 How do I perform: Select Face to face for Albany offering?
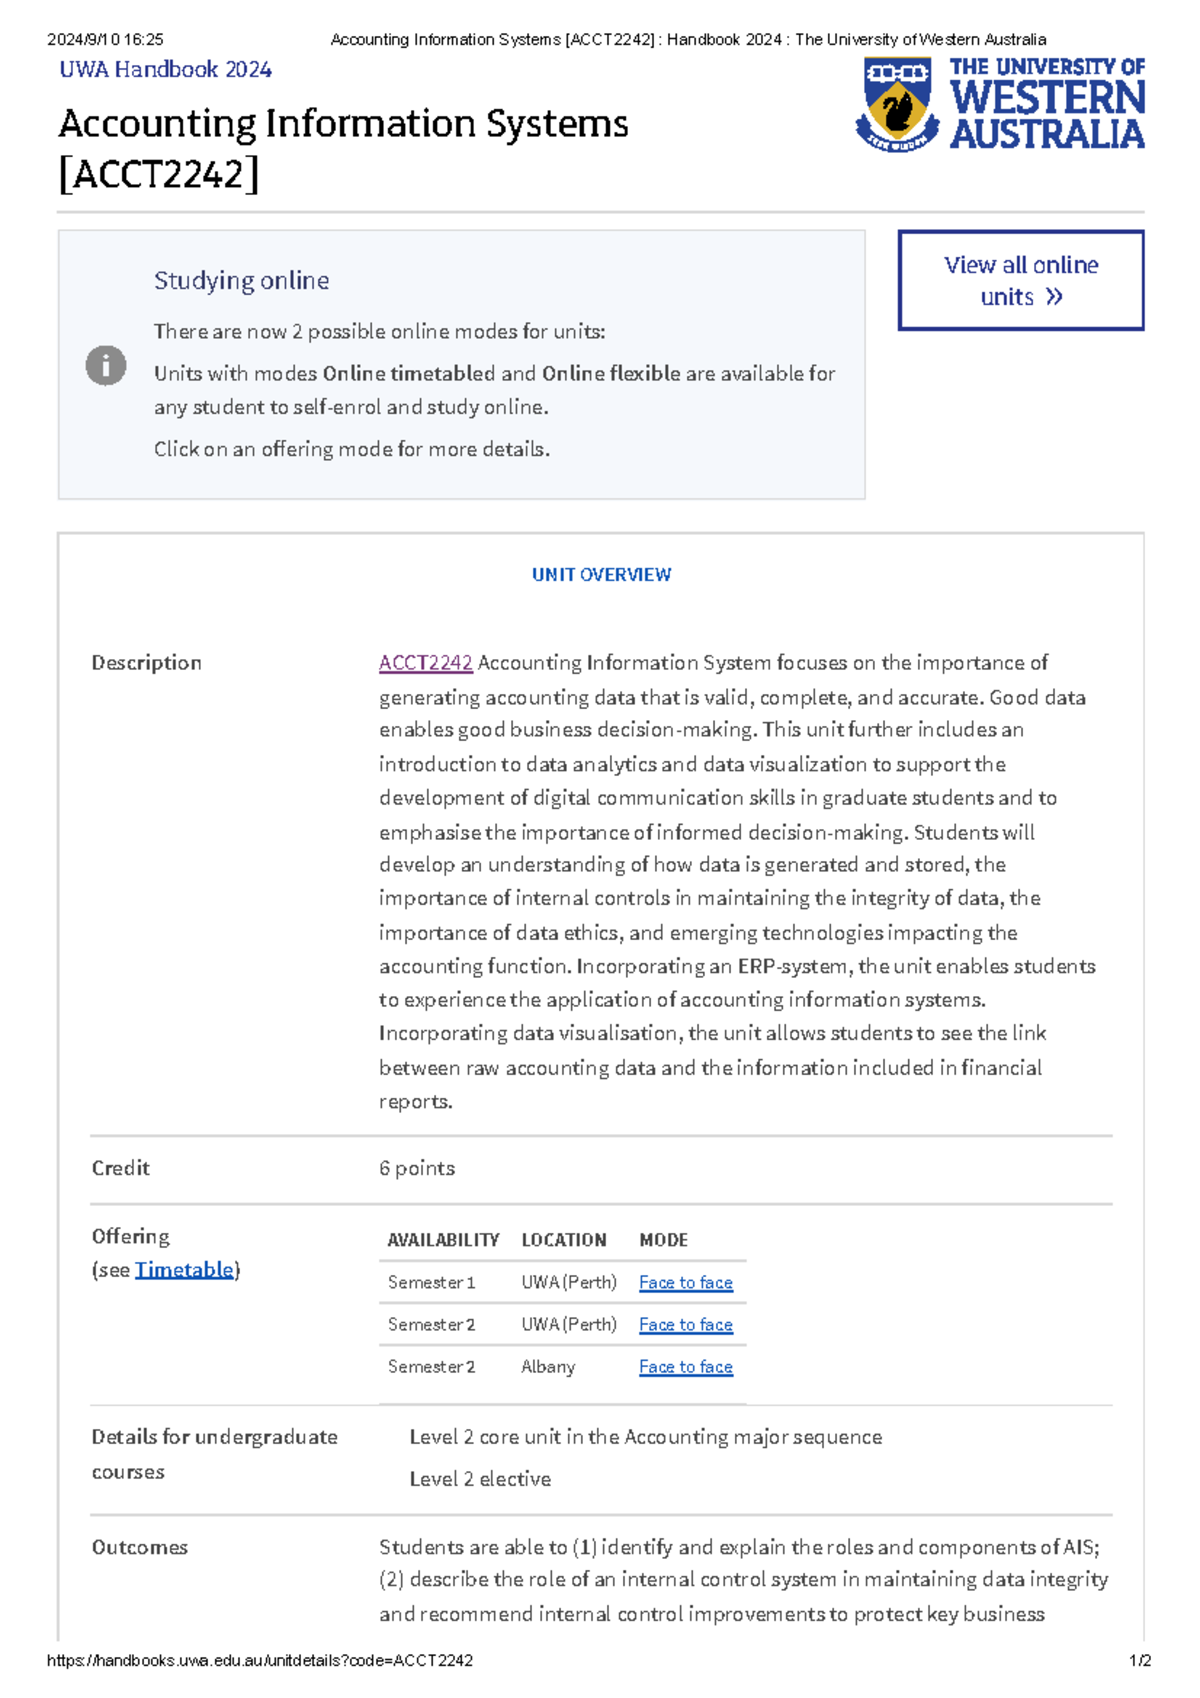pyautogui.click(x=686, y=1367)
